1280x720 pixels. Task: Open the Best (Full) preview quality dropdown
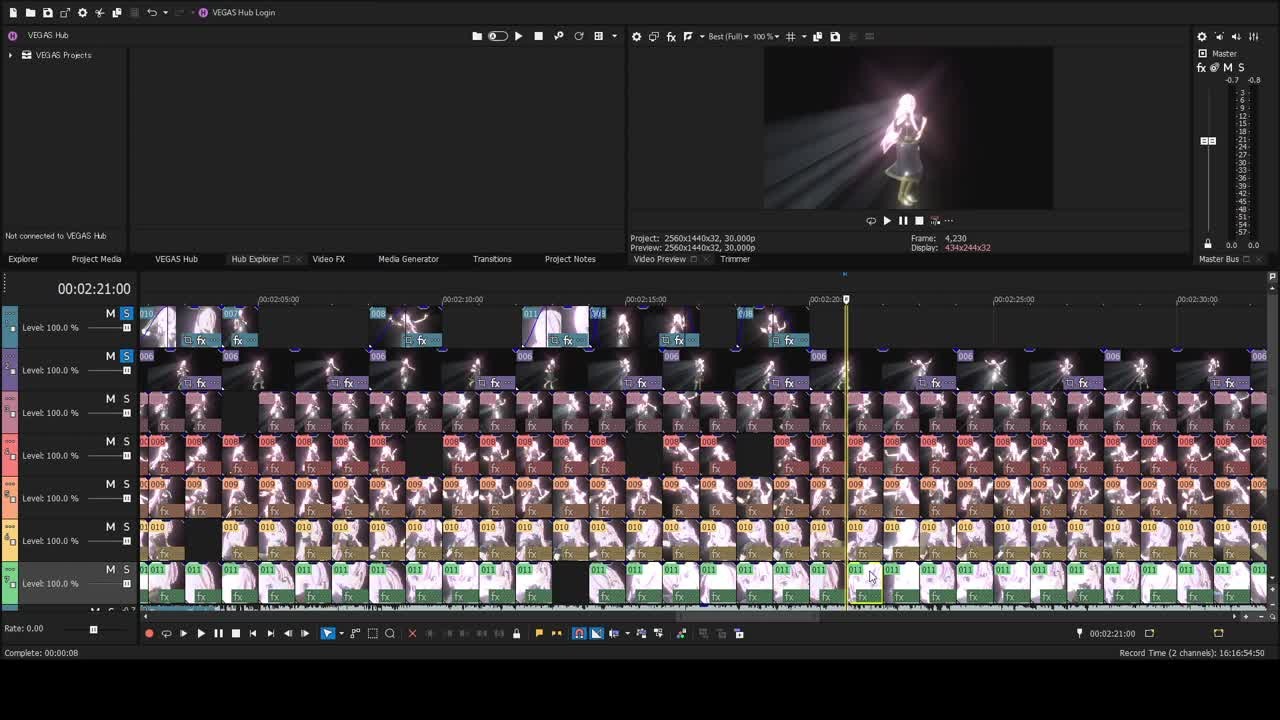coord(728,36)
